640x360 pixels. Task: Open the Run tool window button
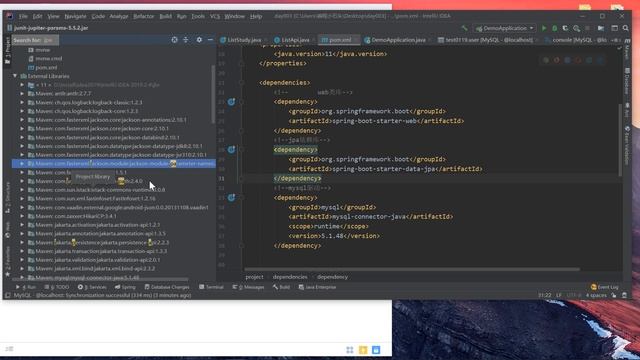point(26,287)
